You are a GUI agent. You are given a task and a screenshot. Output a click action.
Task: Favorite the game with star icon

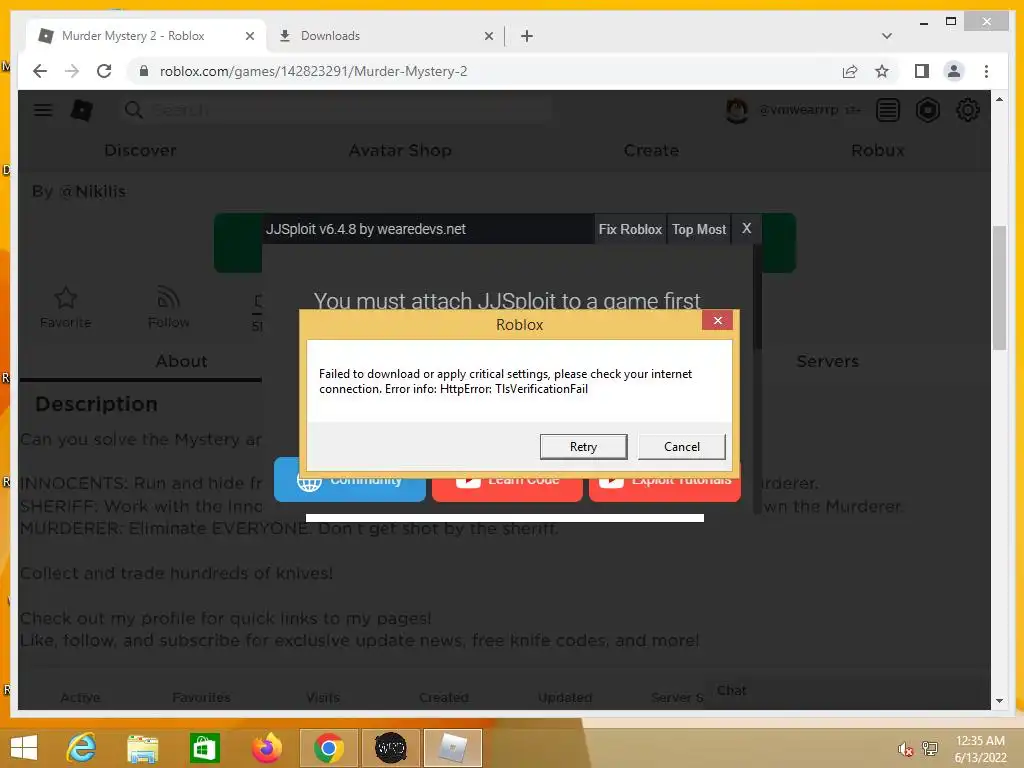click(65, 307)
